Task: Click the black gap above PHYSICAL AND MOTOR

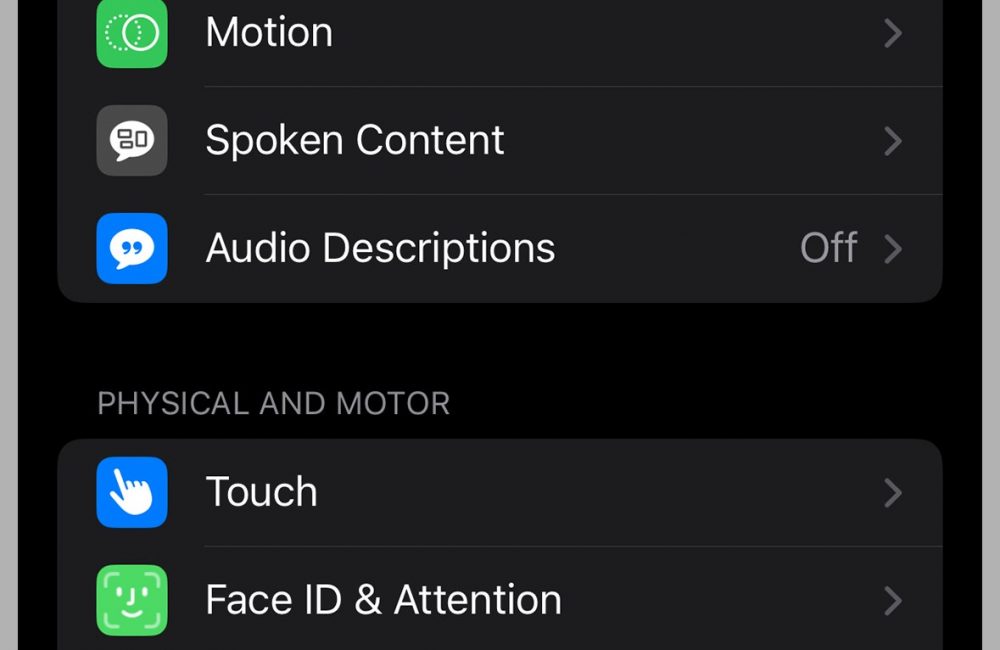Action: 500,345
